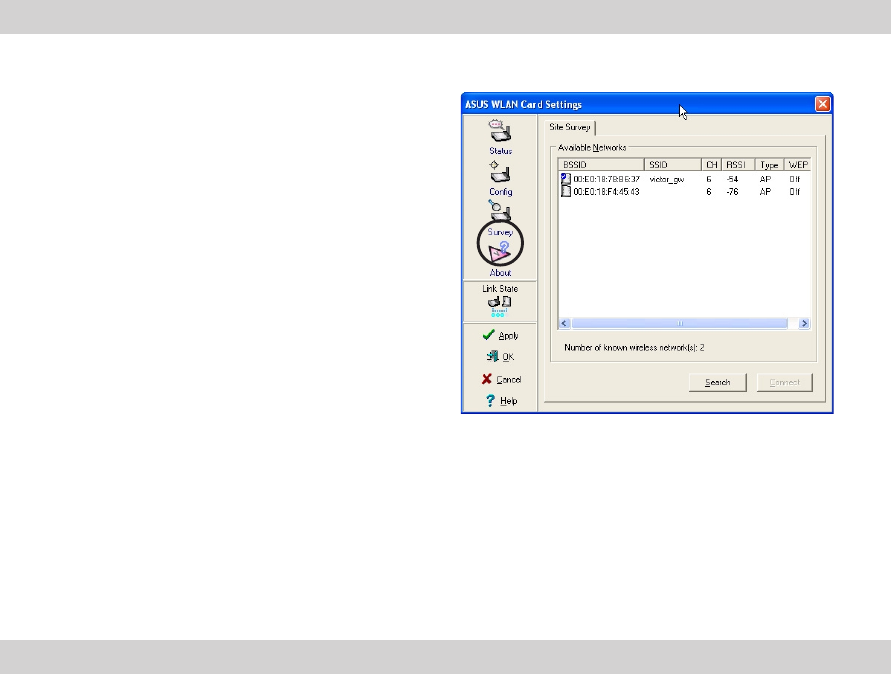Select BSSID 00:E0:18:F4:45:43

point(606,192)
